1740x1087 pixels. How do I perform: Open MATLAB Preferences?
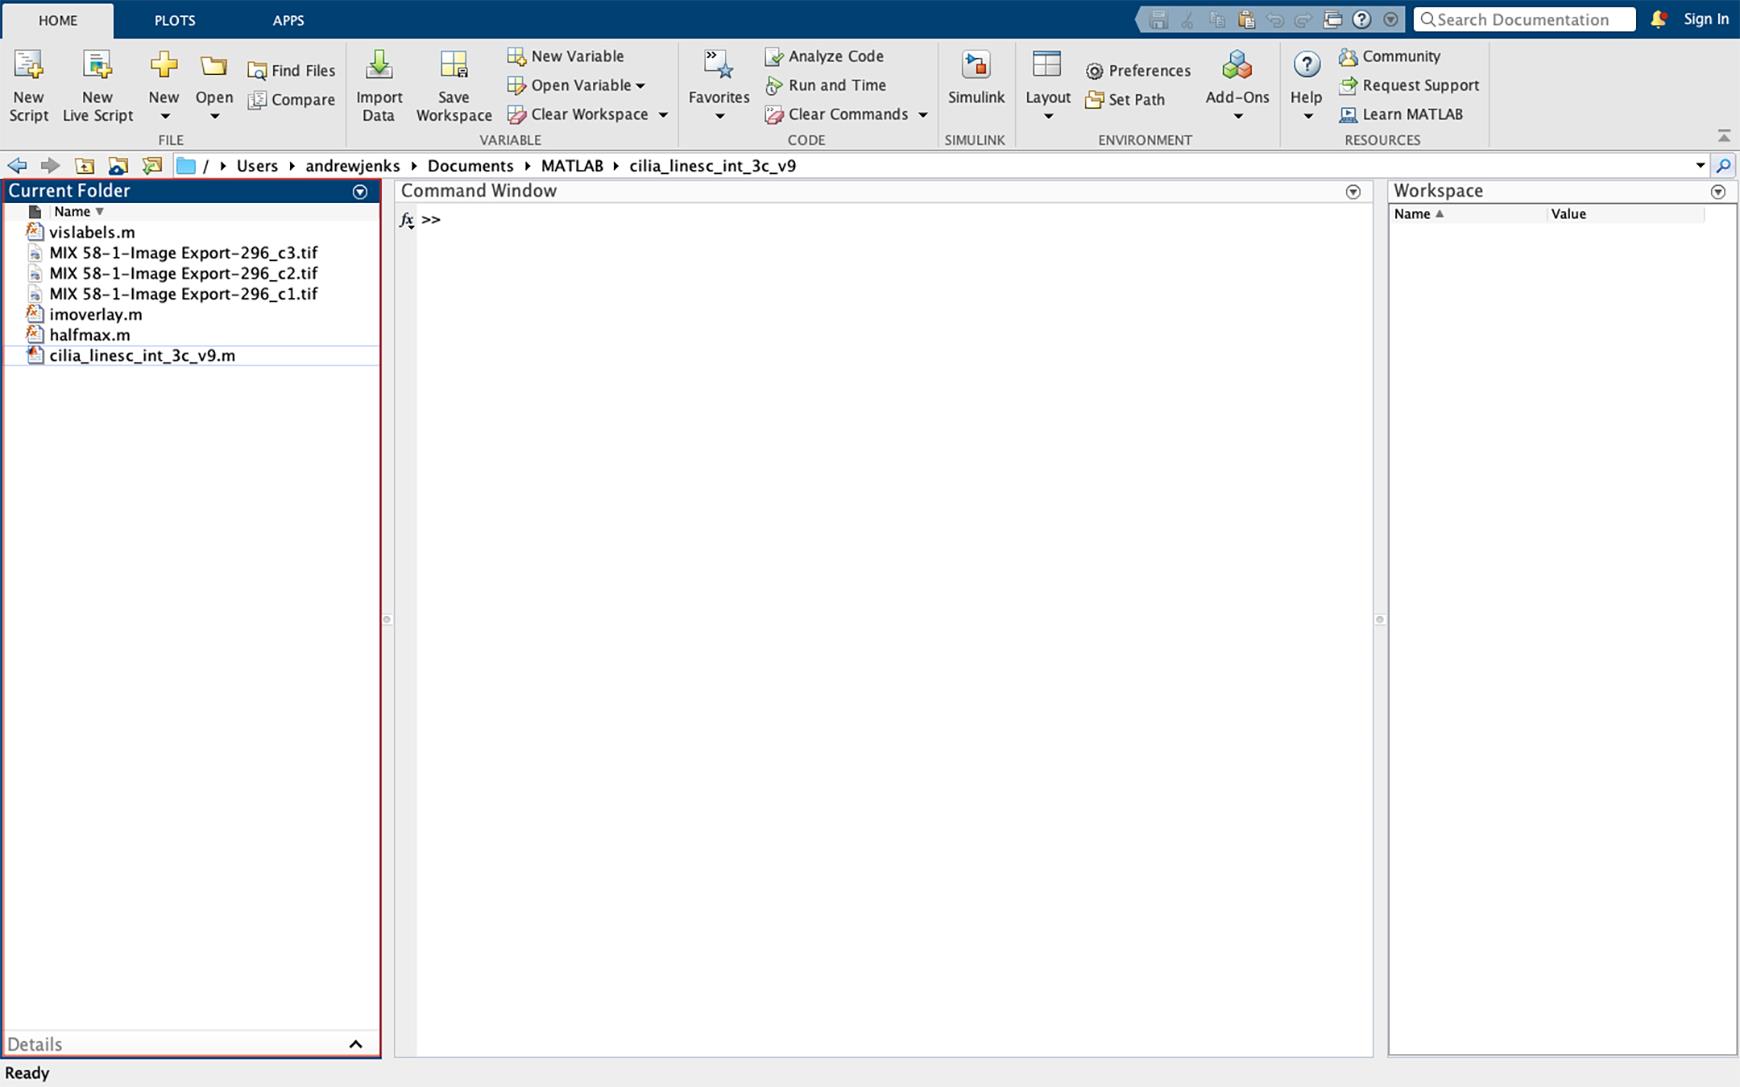point(1138,70)
